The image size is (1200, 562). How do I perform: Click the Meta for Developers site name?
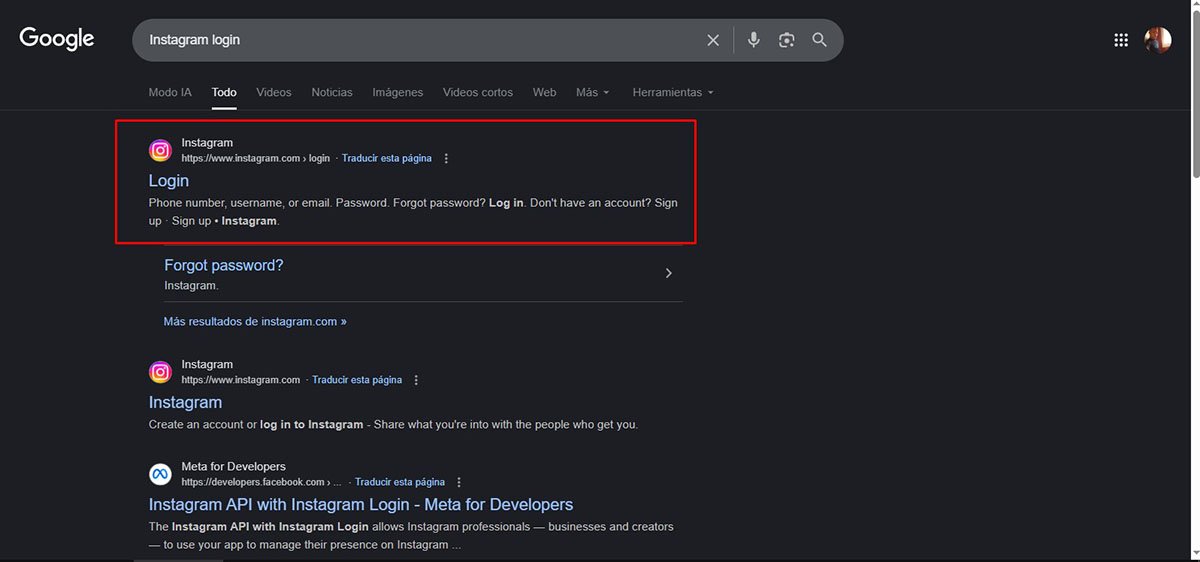click(233, 466)
